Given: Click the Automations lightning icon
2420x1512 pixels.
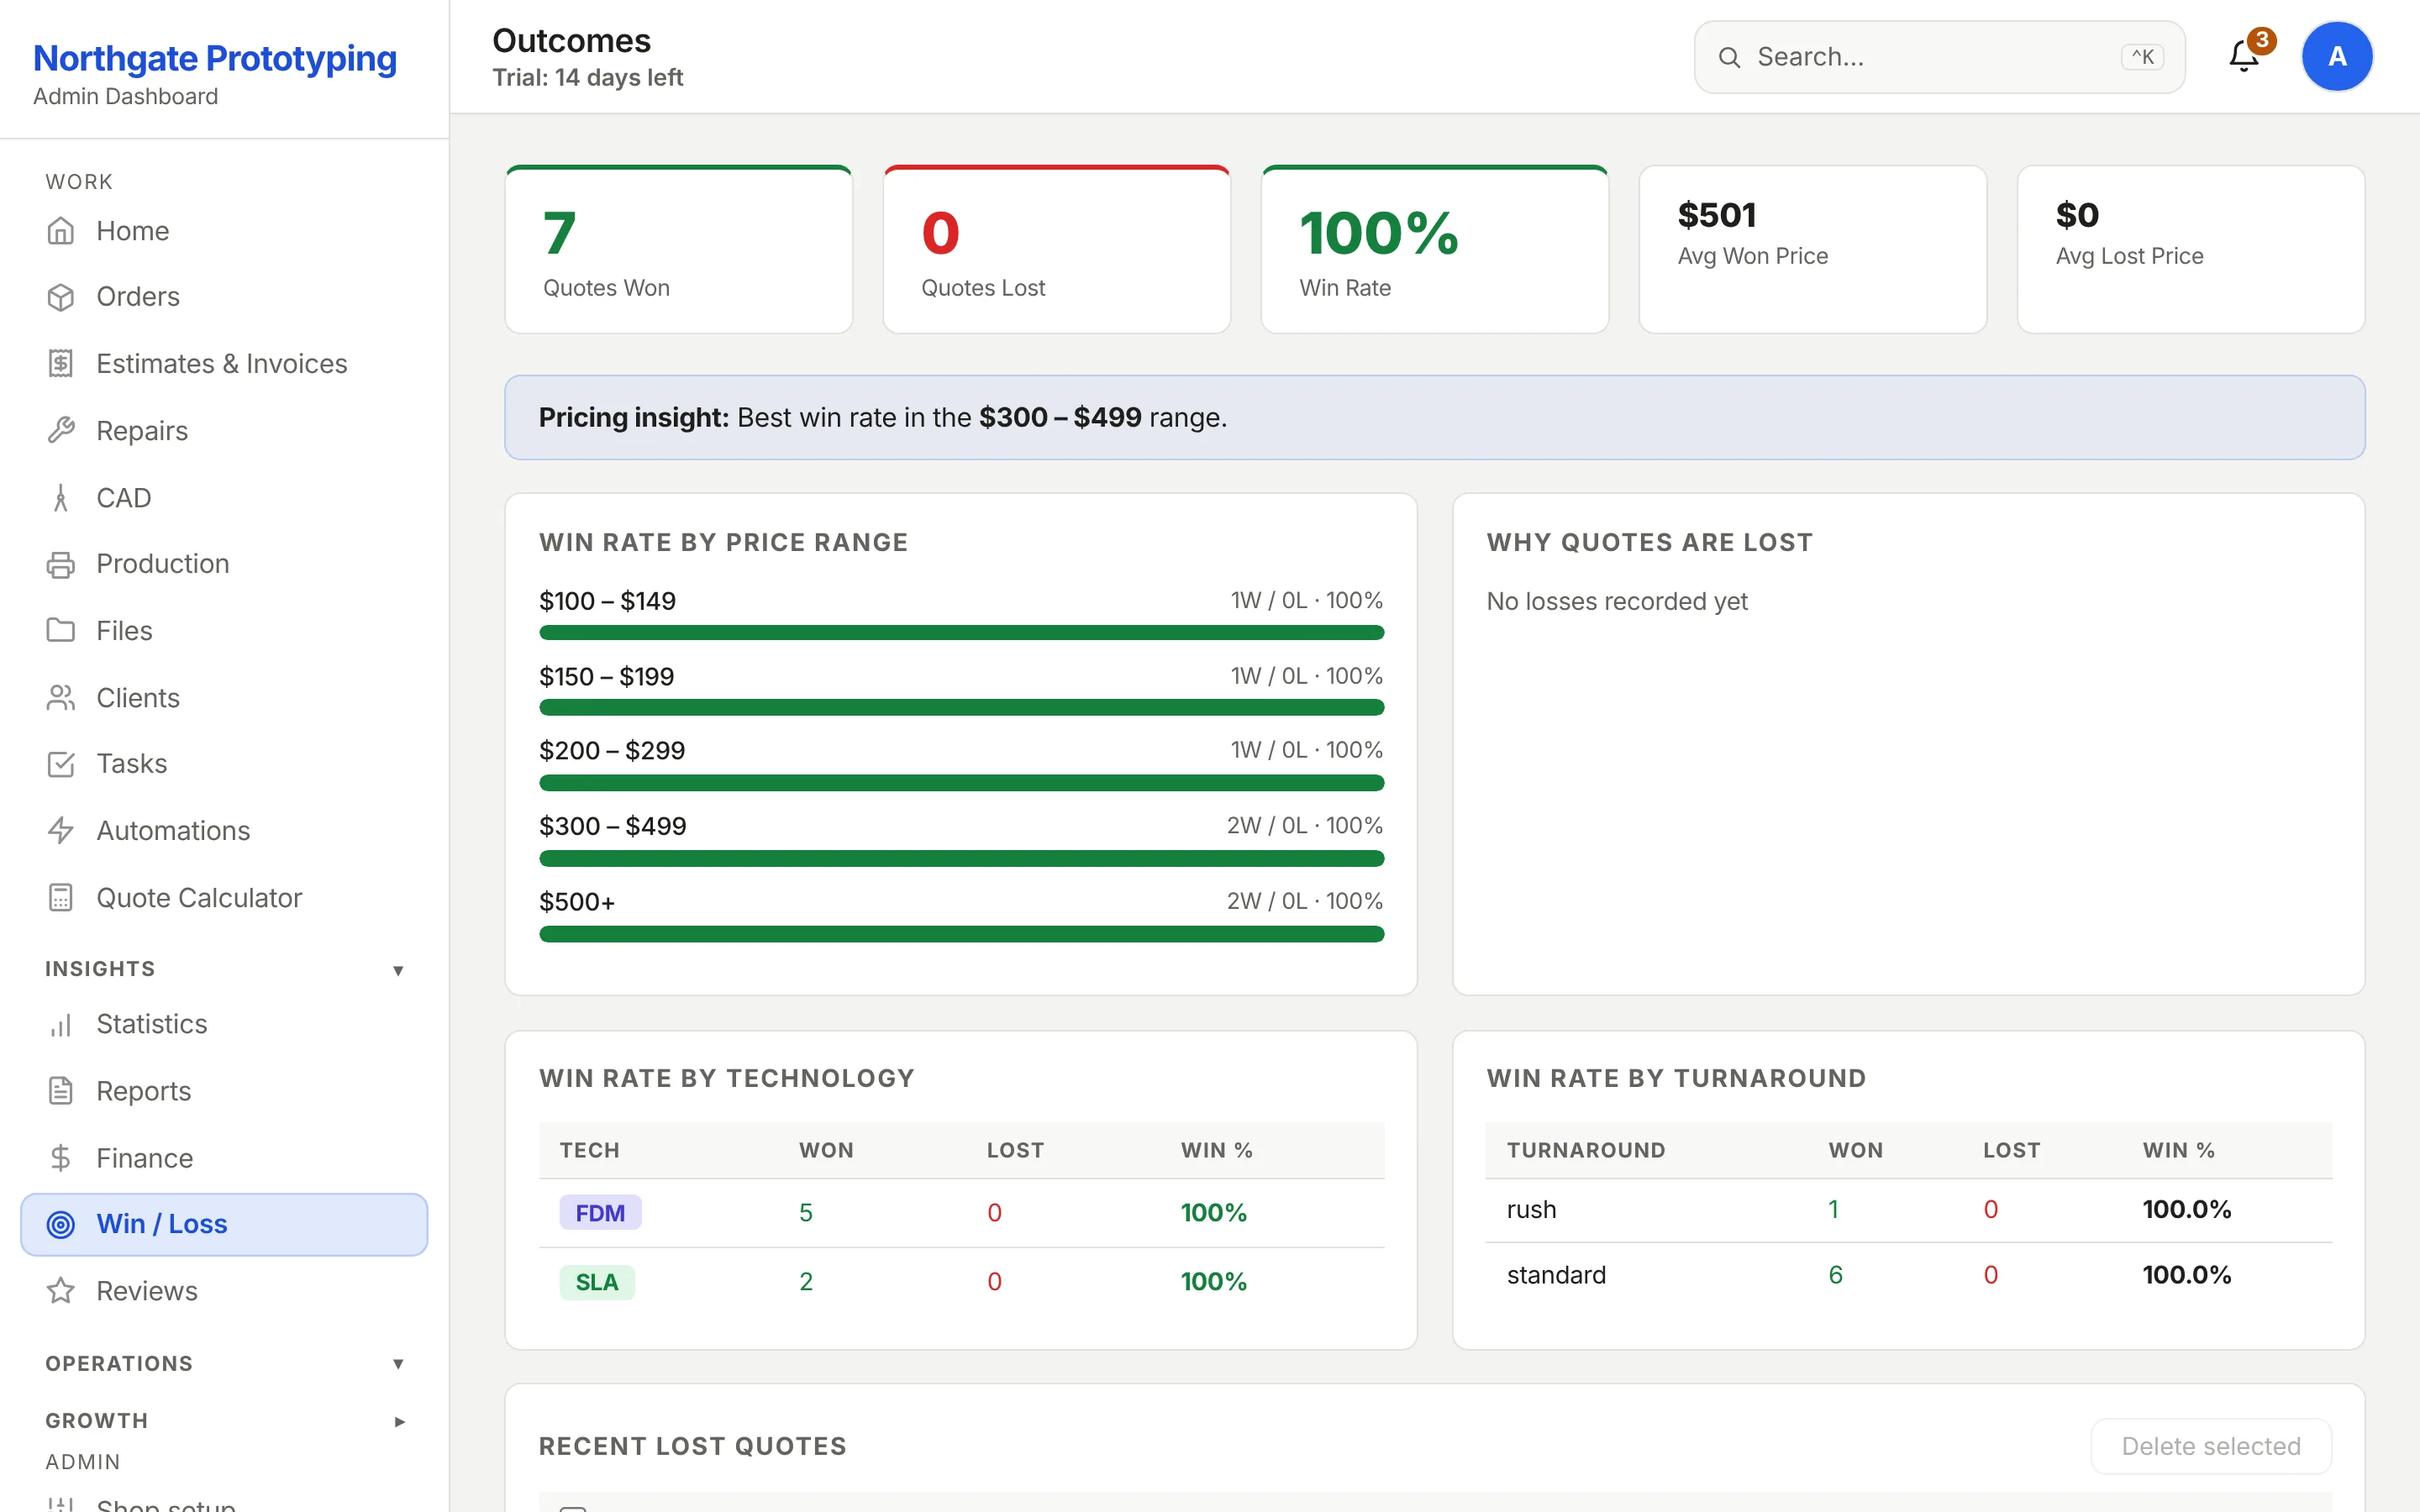Looking at the screenshot, I should point(61,831).
